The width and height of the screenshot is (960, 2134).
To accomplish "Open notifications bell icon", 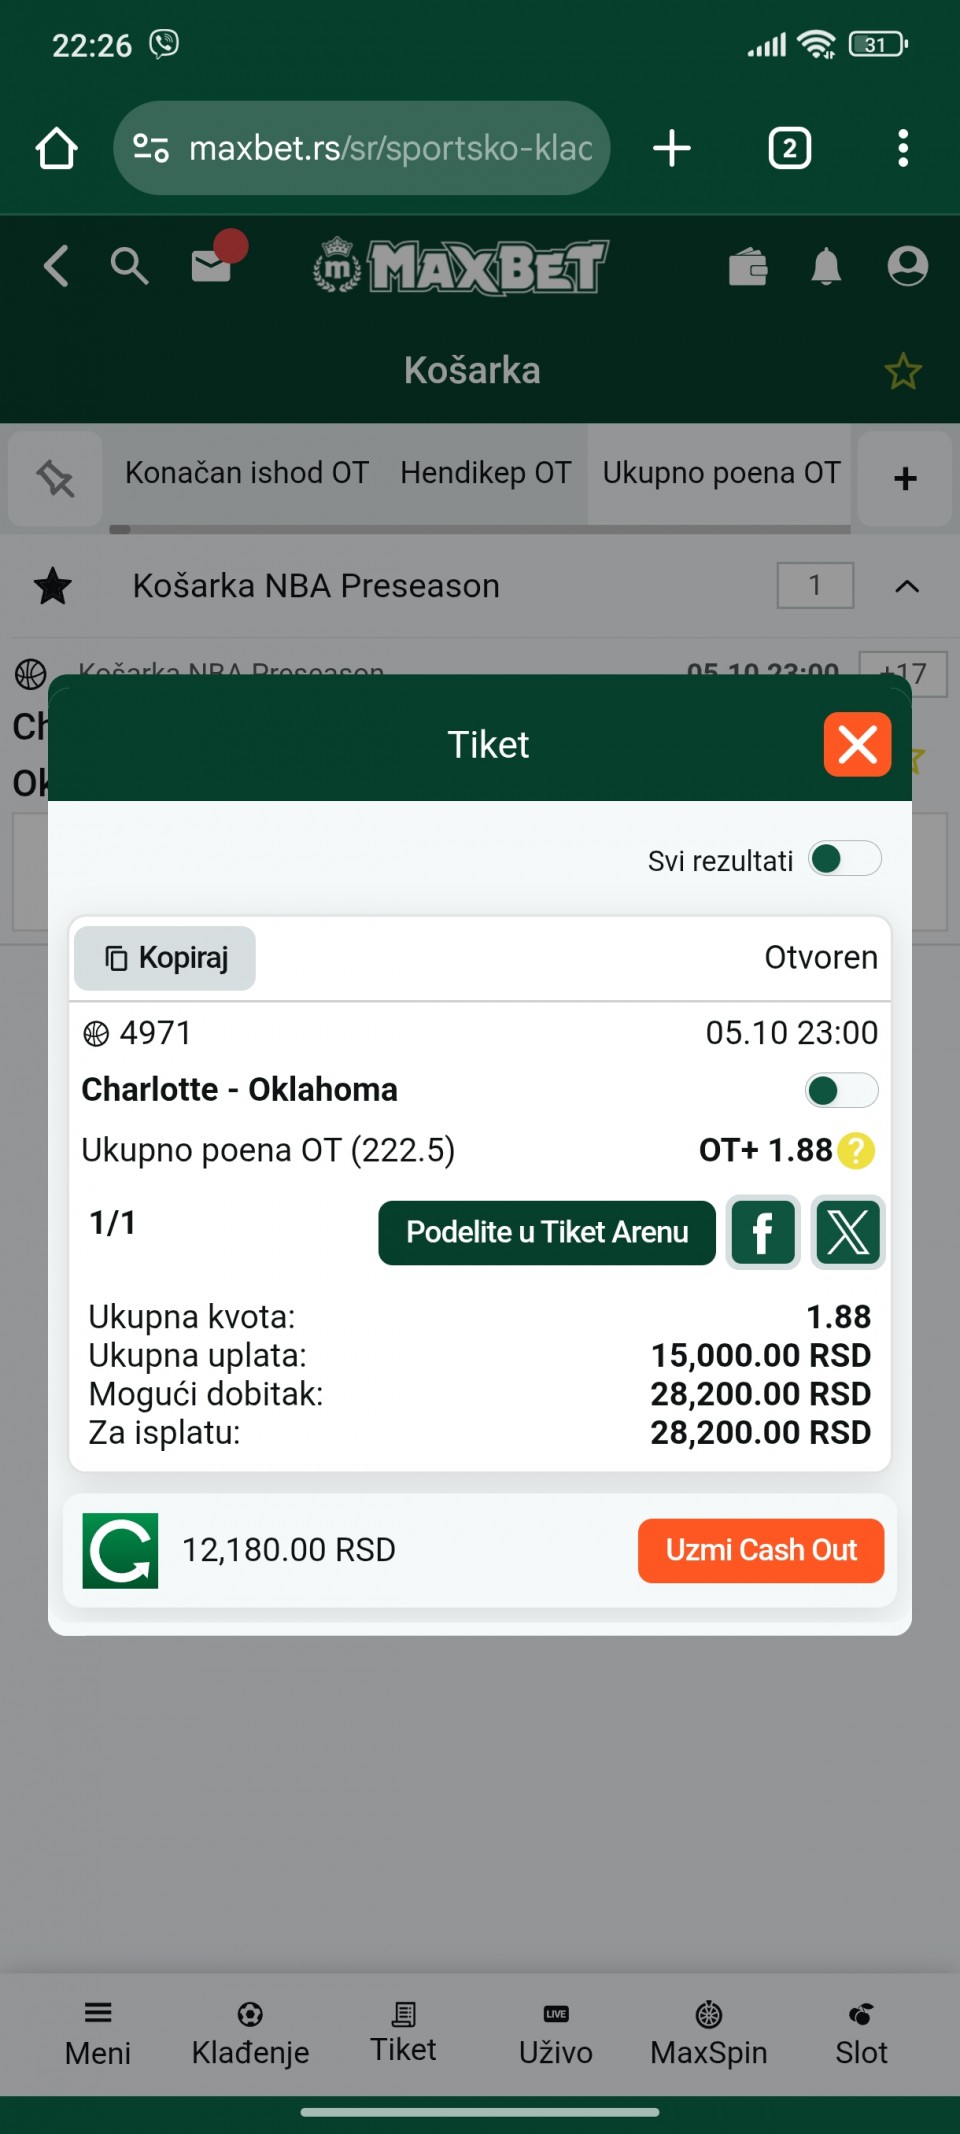I will tap(826, 267).
